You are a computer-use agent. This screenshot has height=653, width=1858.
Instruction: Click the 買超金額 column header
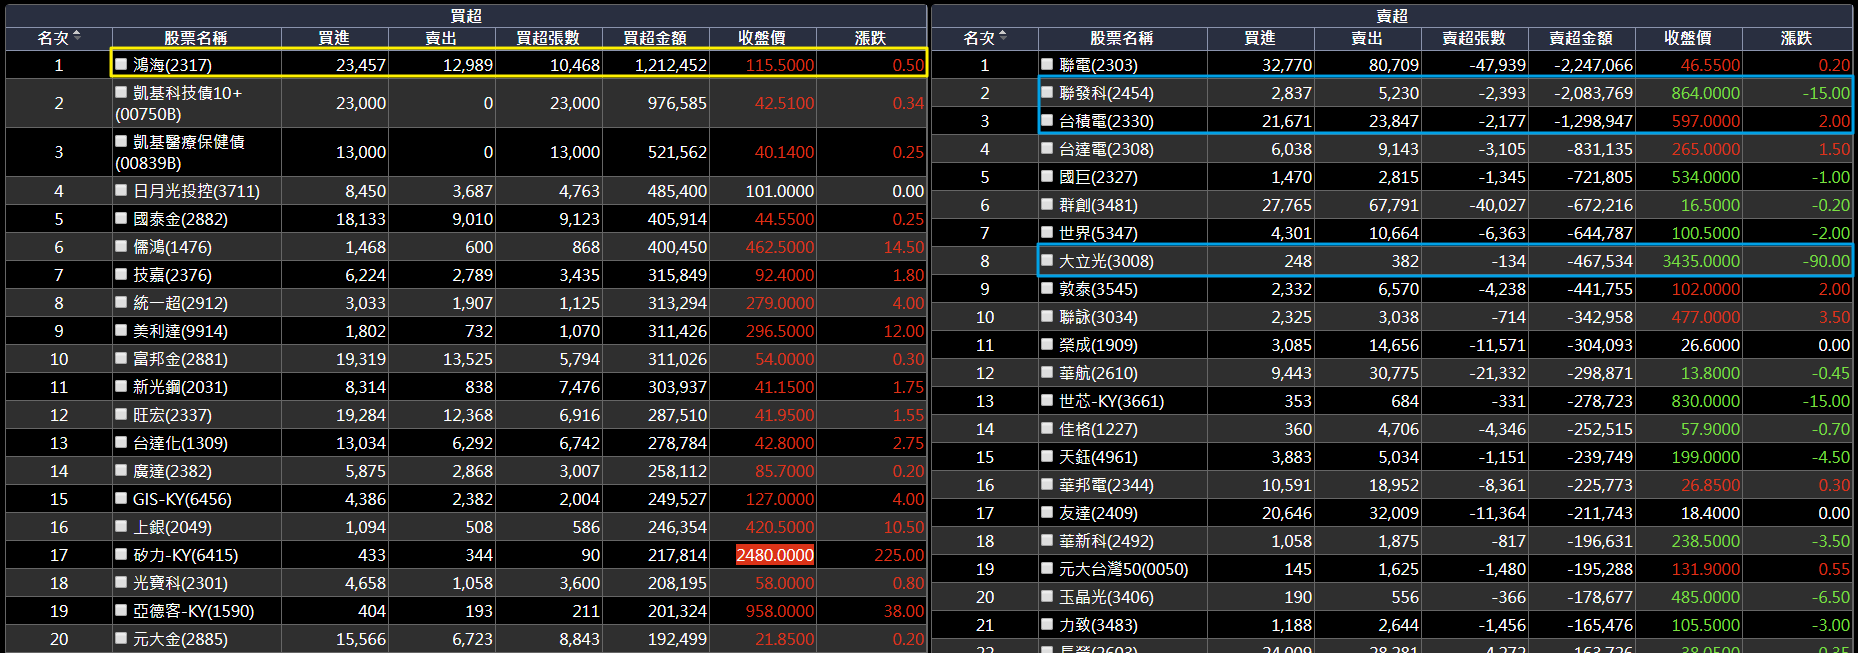point(655,38)
